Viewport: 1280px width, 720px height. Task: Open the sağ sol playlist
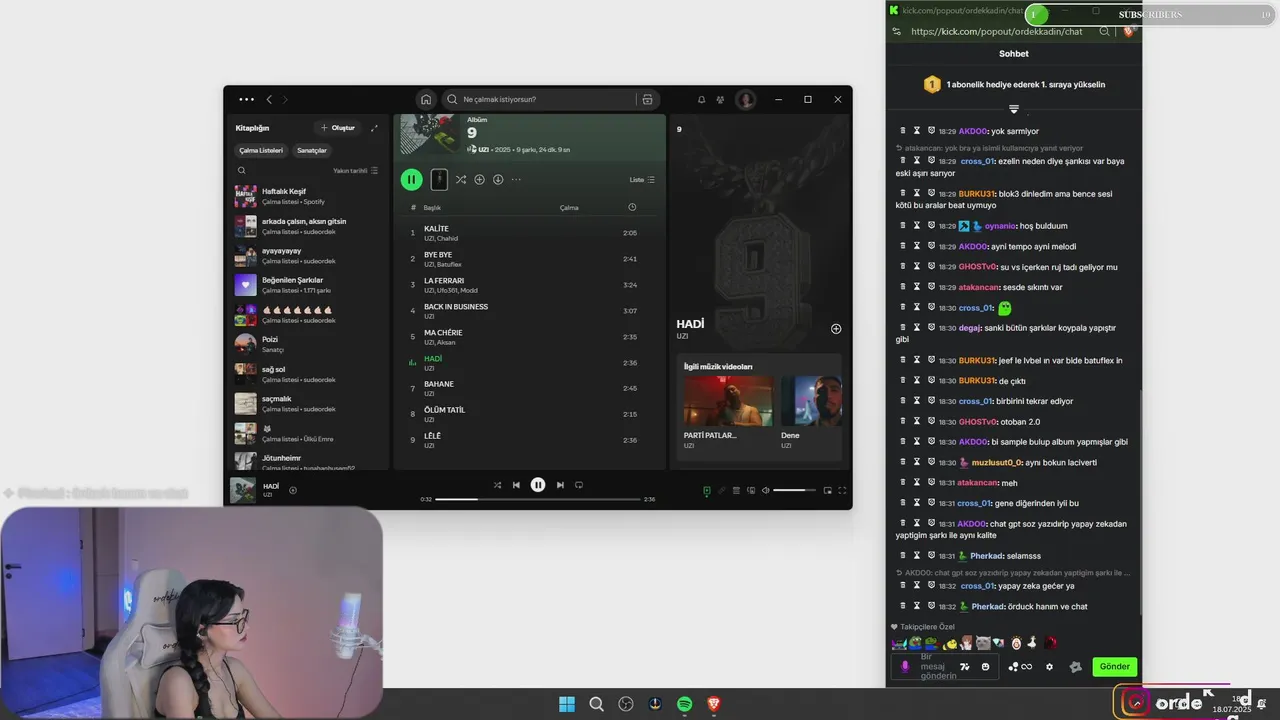[x=310, y=374]
